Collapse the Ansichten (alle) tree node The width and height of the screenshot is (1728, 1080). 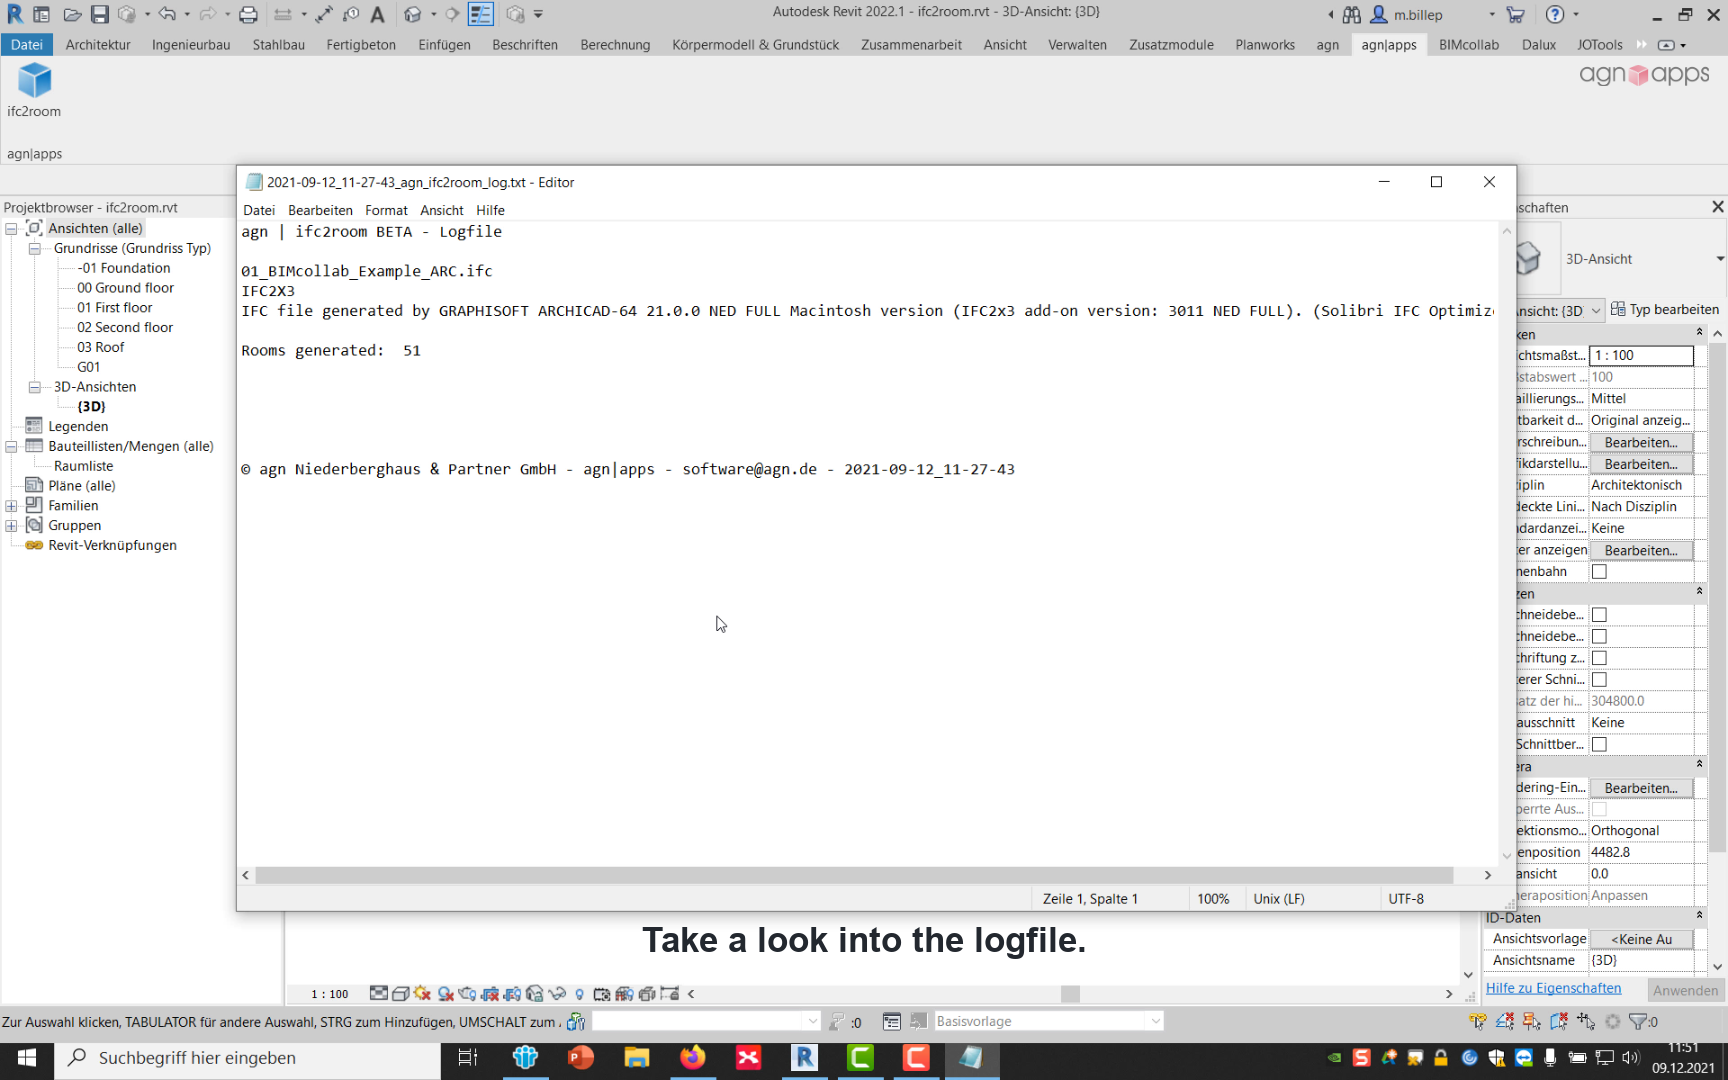[11, 228]
